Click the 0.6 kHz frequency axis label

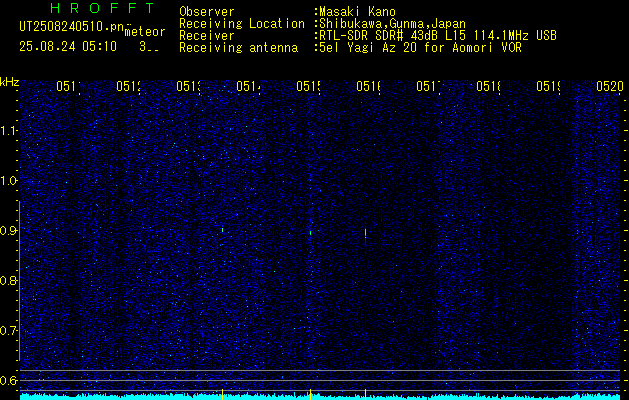9,380
